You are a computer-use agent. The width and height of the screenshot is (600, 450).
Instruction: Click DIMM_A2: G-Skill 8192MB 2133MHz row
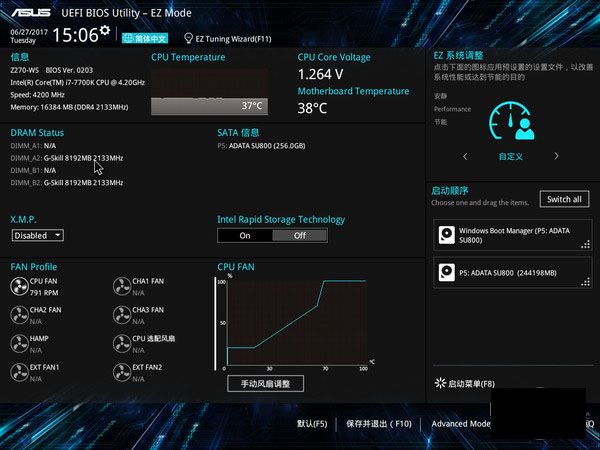click(67, 158)
